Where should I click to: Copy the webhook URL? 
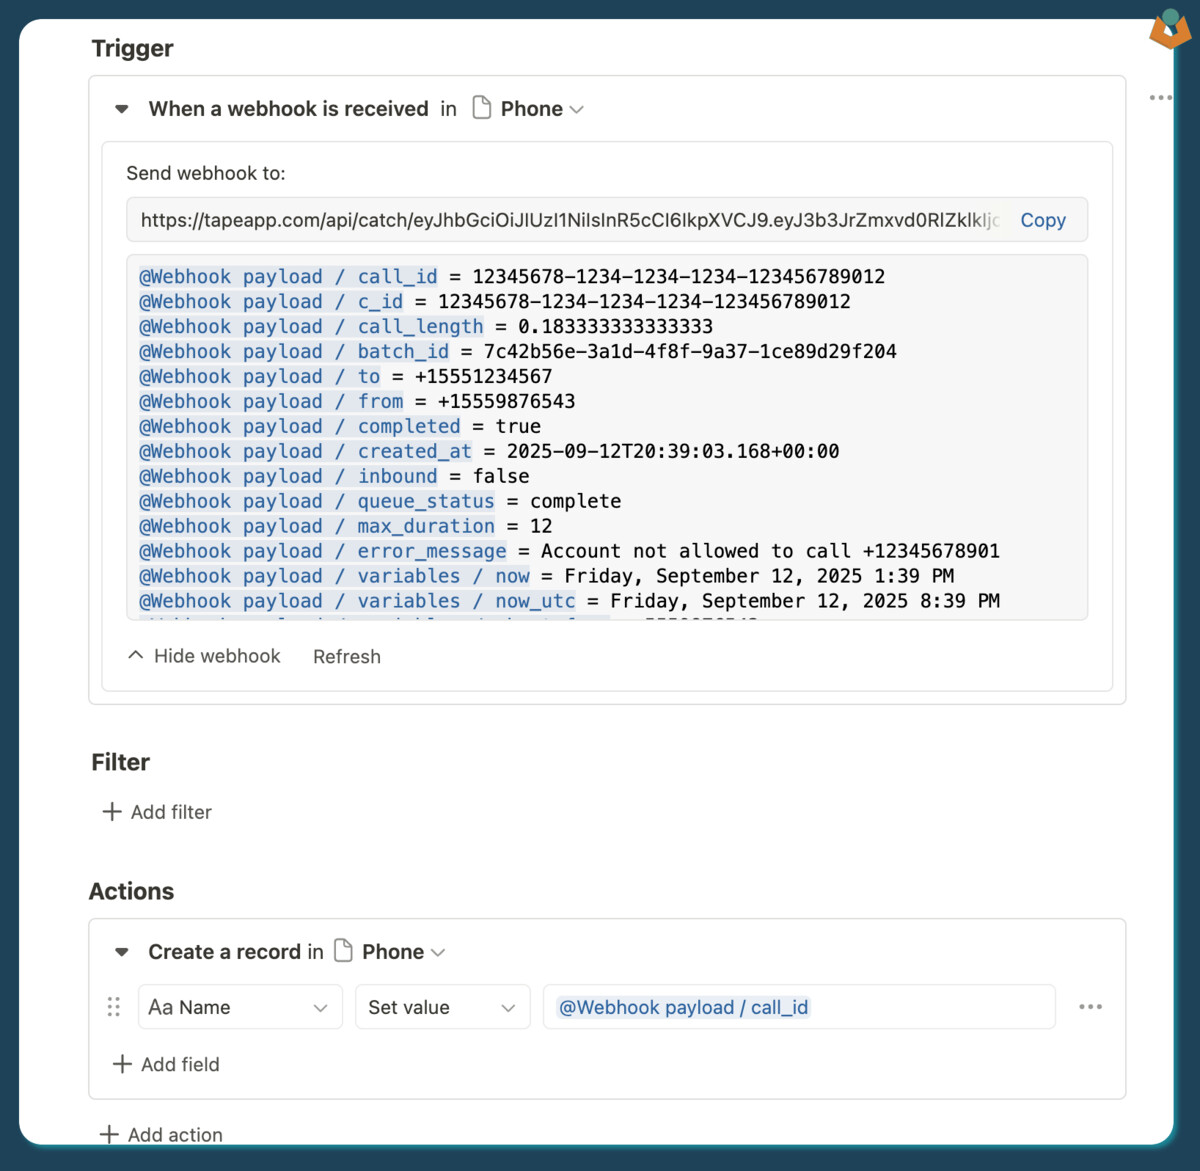[x=1042, y=220]
